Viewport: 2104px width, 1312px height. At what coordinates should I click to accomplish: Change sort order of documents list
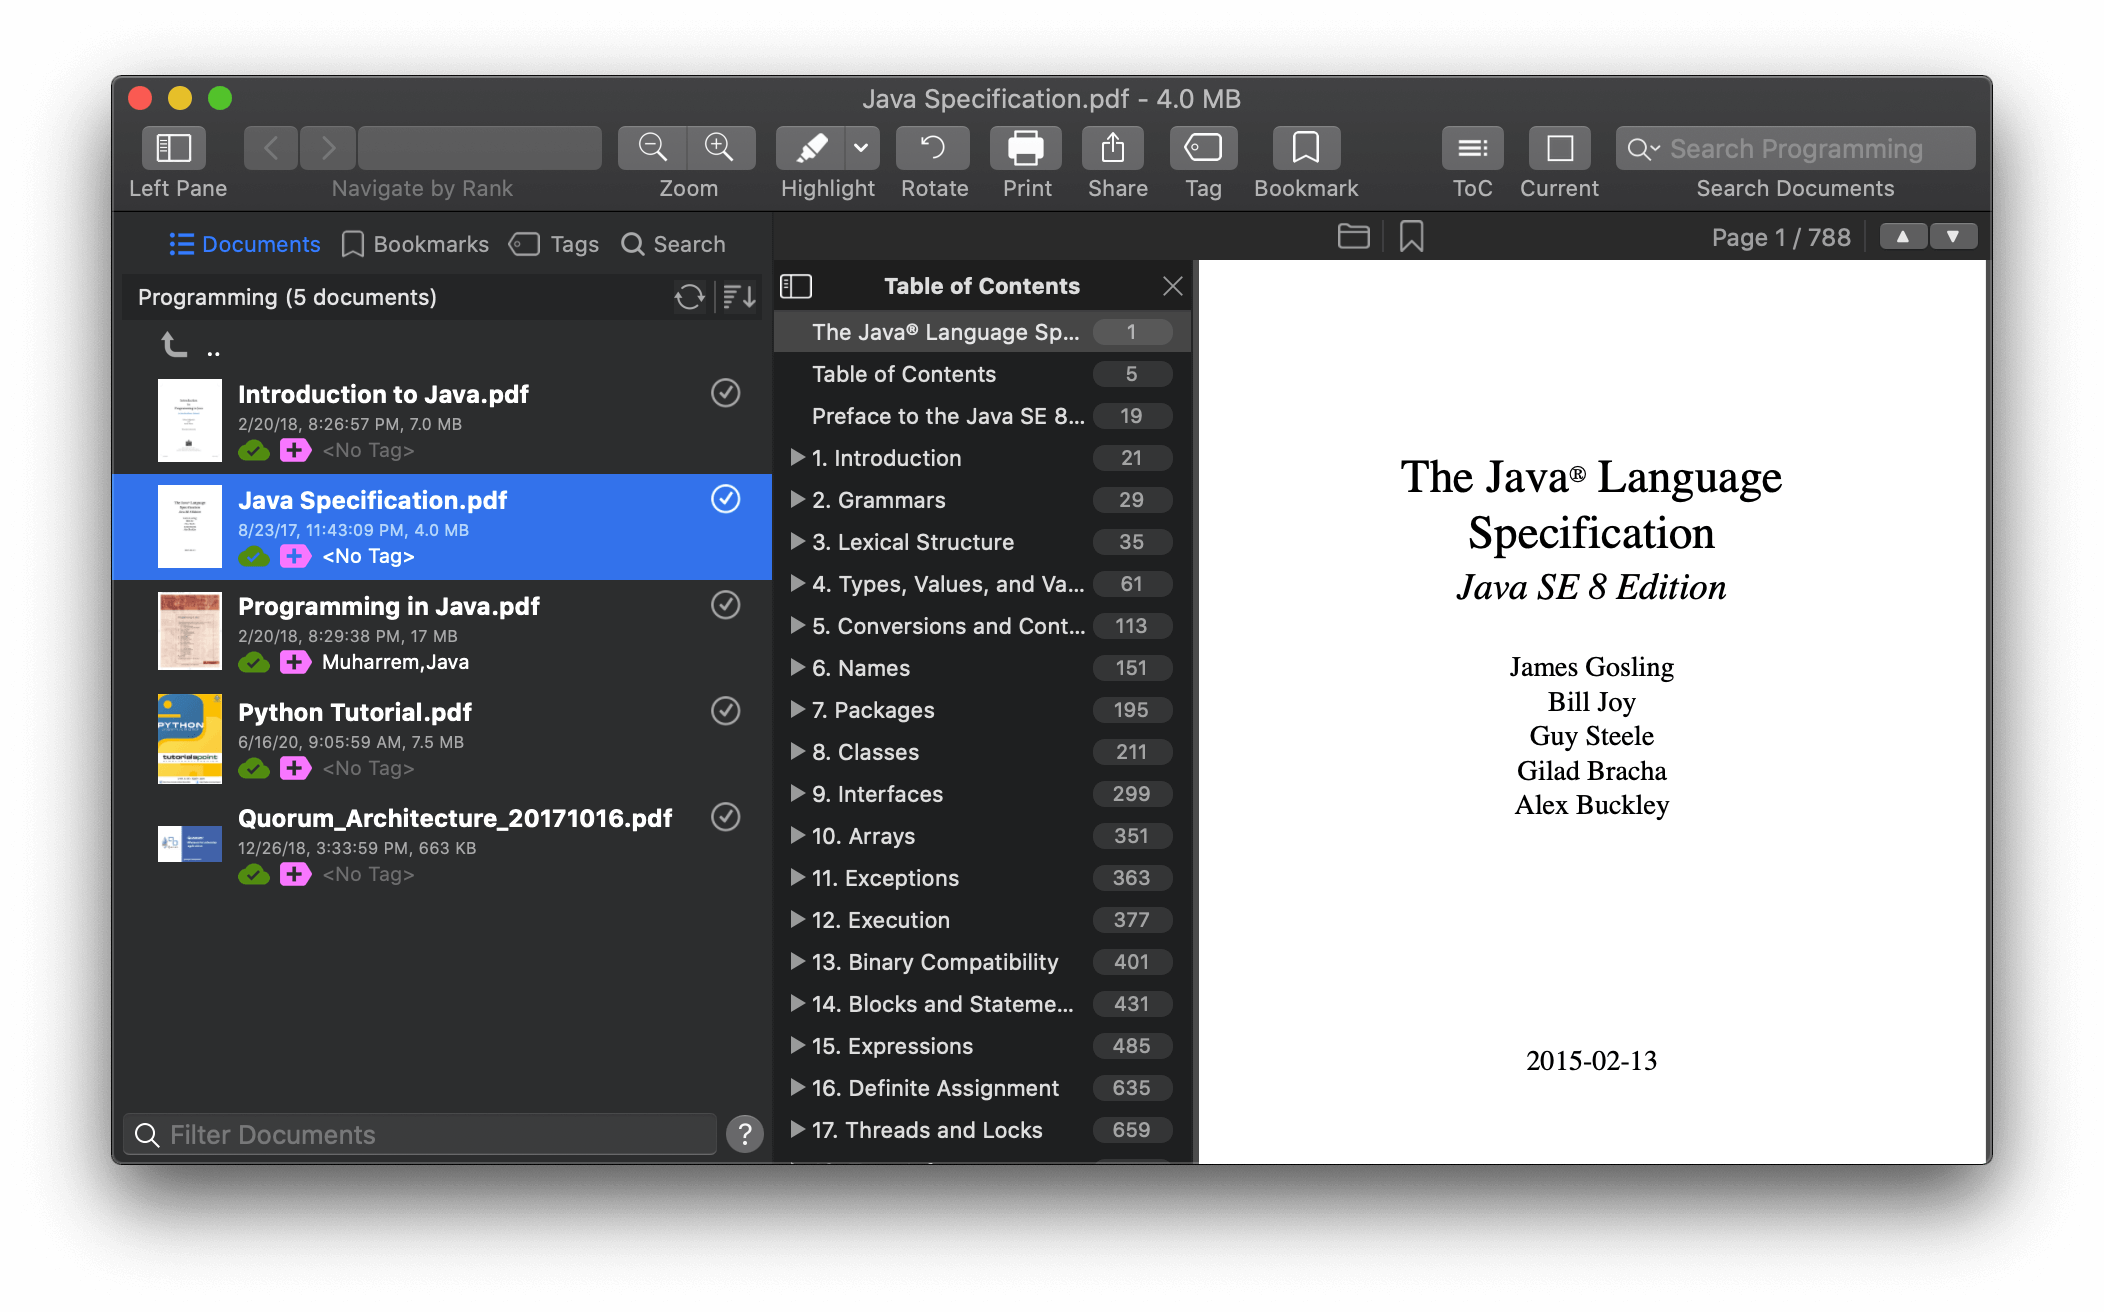pyautogui.click(x=739, y=297)
